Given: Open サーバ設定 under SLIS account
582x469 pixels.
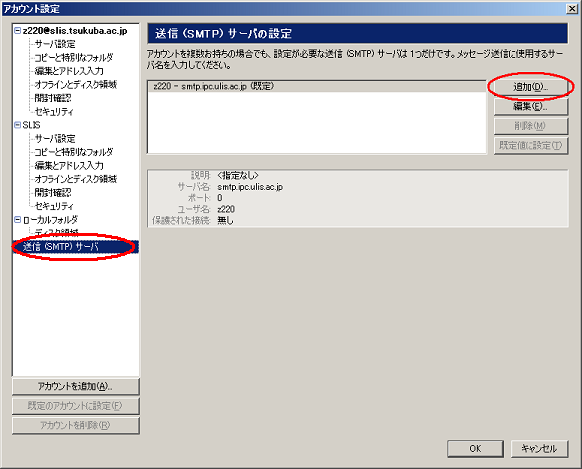Looking at the screenshot, I should [55, 139].
